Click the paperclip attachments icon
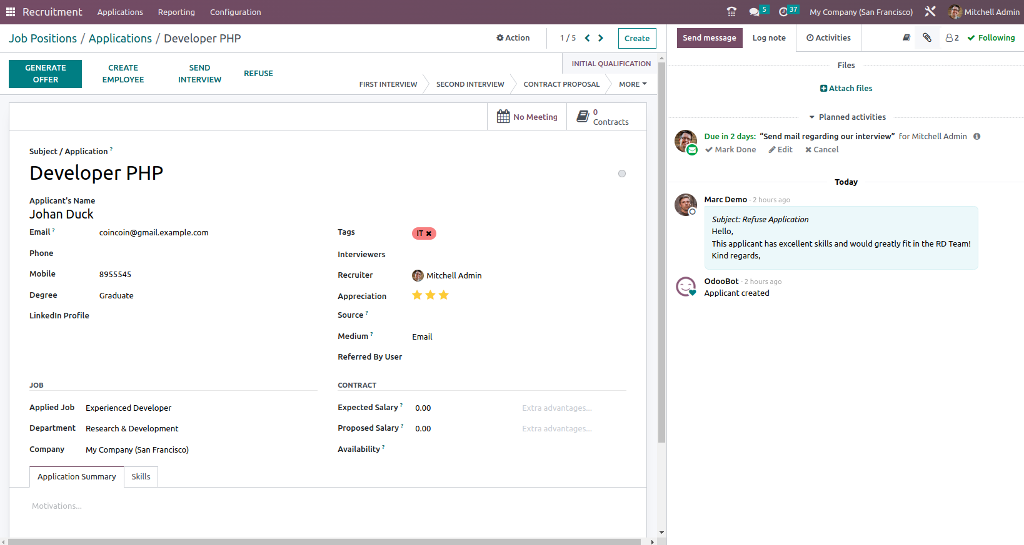Screen dimensions: 1024x545 [927, 38]
